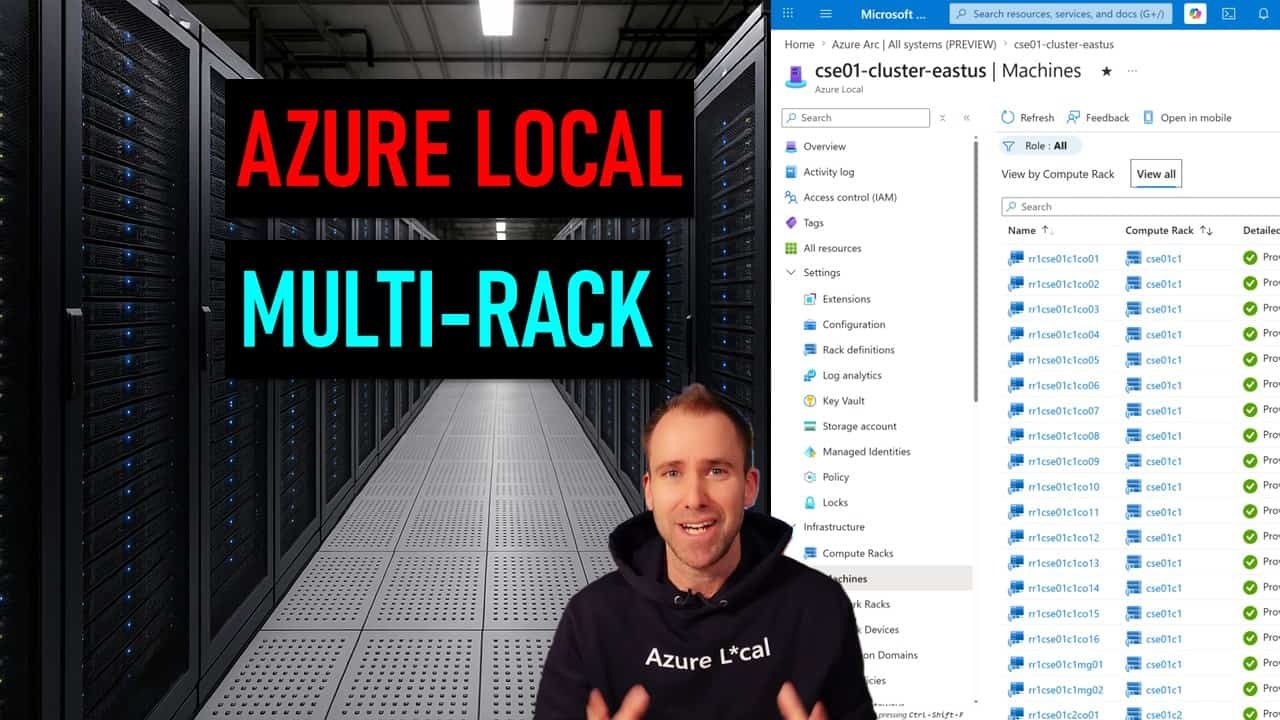Open Compute Racks in the Infrastructure menu
1280x720 pixels.
(x=858, y=553)
